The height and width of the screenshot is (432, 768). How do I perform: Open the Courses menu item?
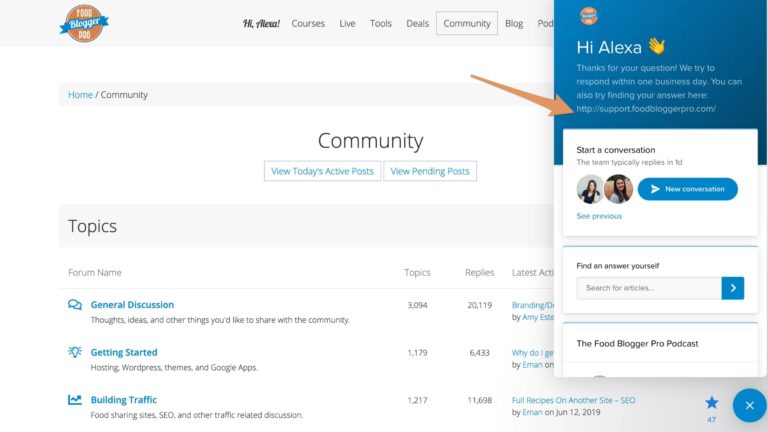[308, 24]
